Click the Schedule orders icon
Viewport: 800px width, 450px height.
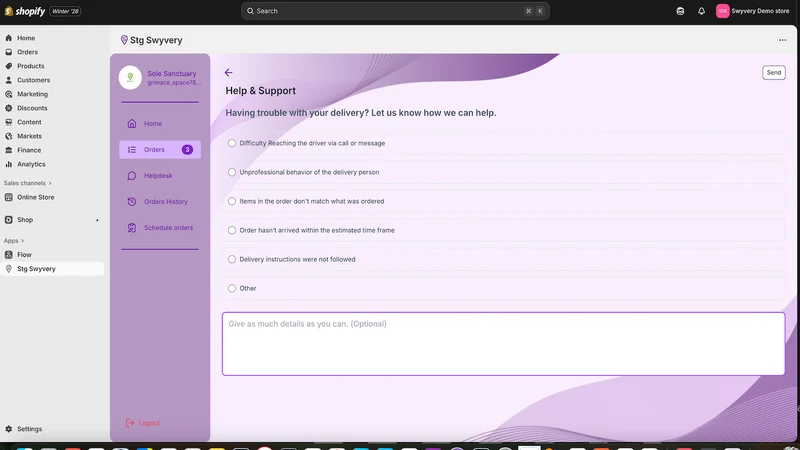(x=132, y=228)
